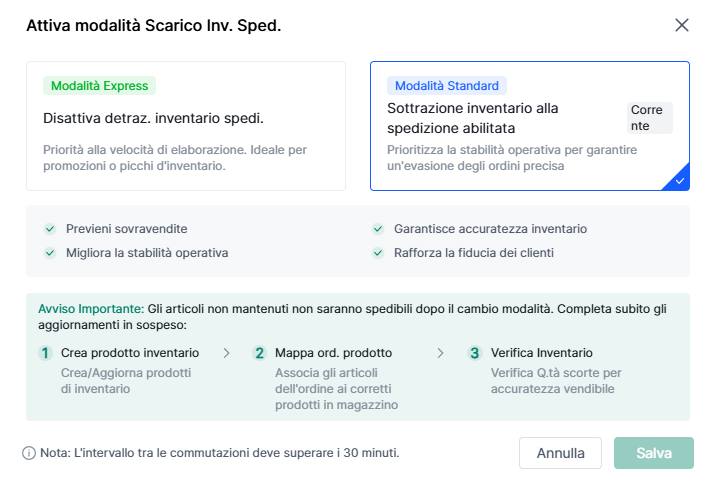Click the info icon next to Nota
The height and width of the screenshot is (481, 709).
pos(29,453)
